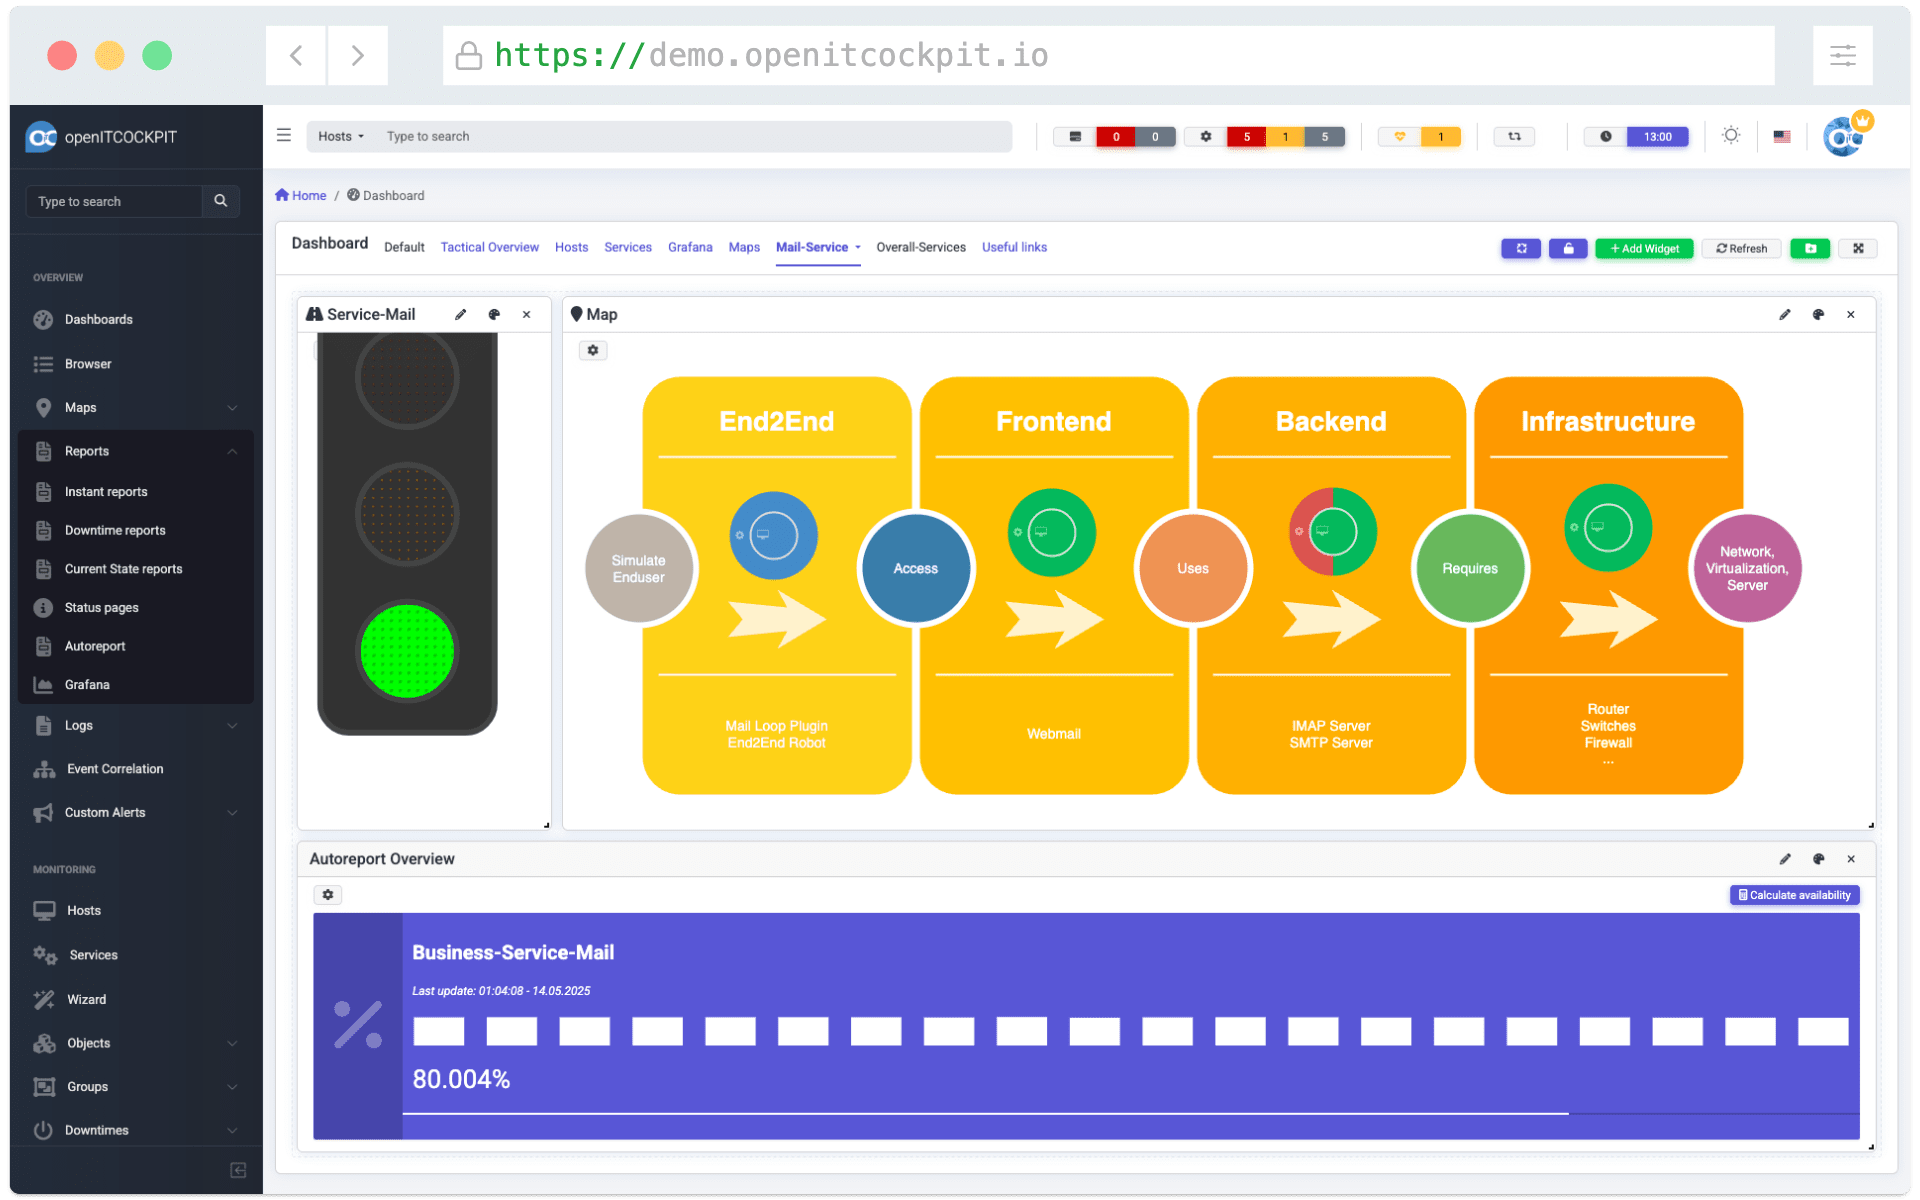Expand the Maps sidebar menu

[x=135, y=408]
